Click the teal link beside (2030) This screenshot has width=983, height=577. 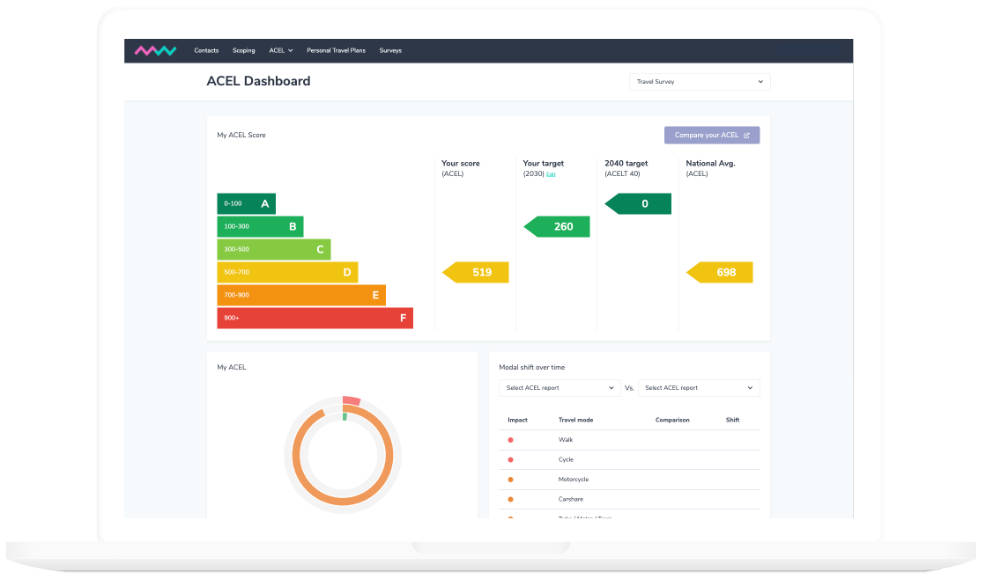[551, 174]
